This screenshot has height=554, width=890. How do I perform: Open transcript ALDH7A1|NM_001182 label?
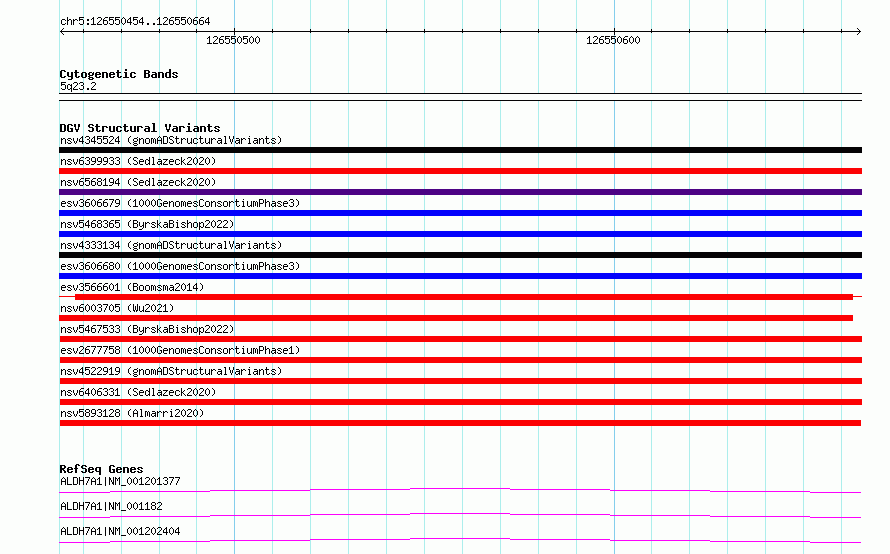point(111,506)
